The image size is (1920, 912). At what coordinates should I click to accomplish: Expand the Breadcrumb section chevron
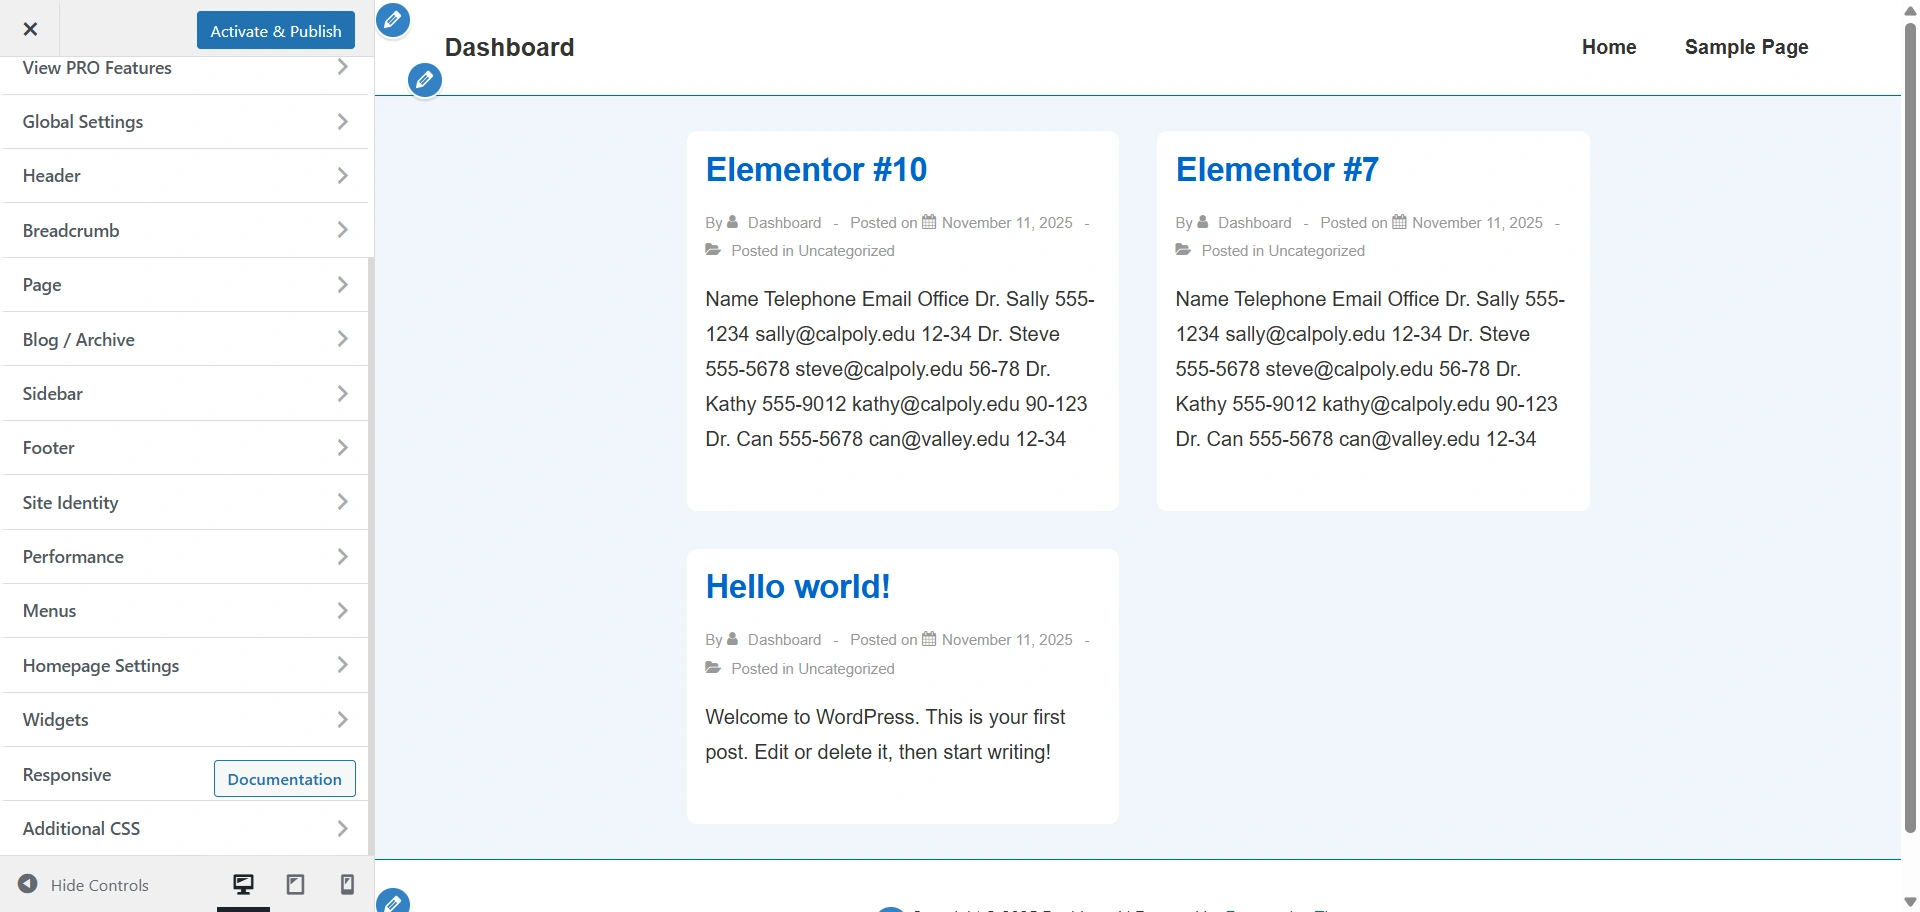343,230
